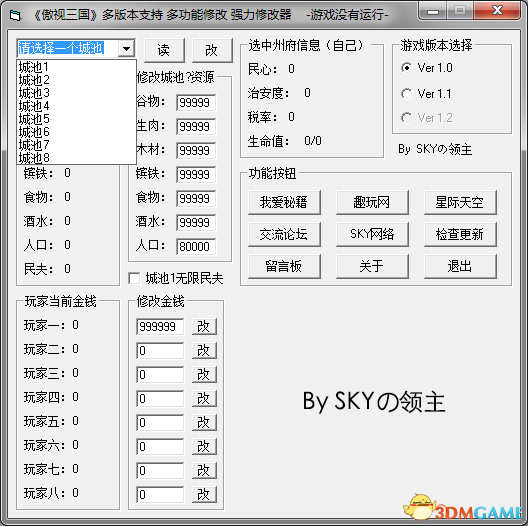Open 星际天空 button

(460, 202)
